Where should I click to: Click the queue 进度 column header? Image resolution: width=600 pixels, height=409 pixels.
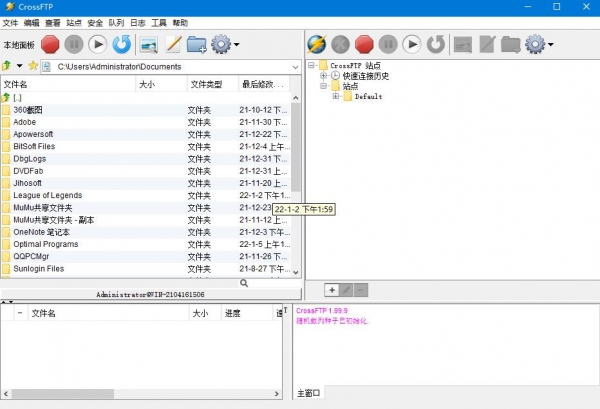[x=246, y=313]
